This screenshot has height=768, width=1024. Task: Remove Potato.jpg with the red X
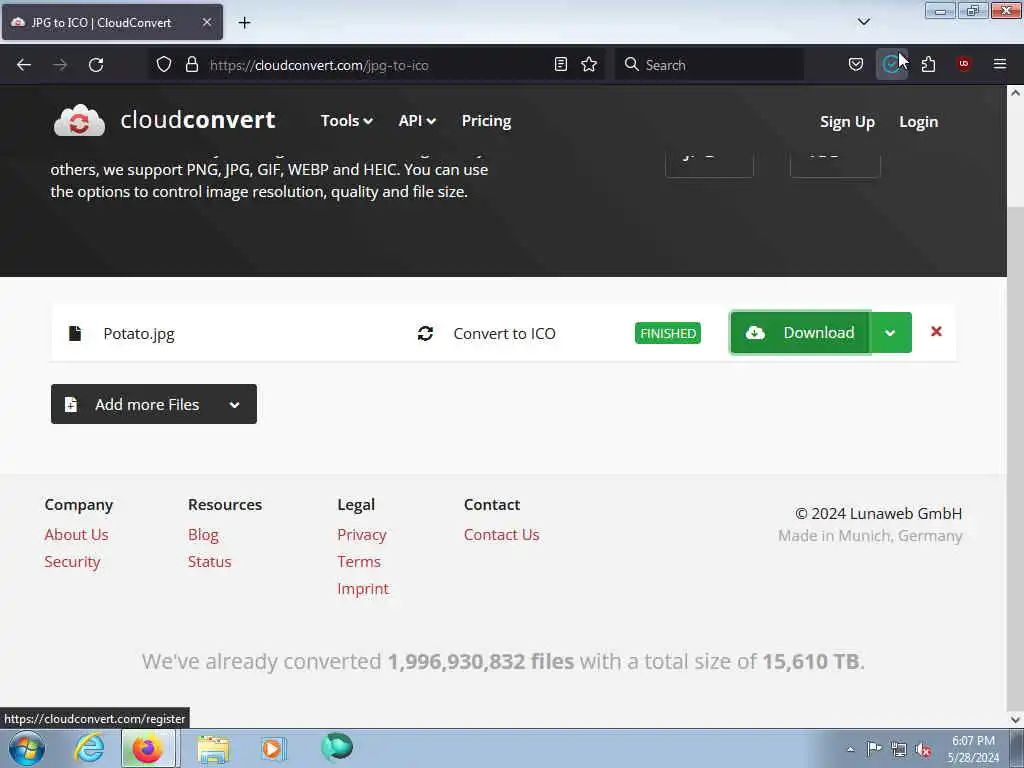point(936,331)
